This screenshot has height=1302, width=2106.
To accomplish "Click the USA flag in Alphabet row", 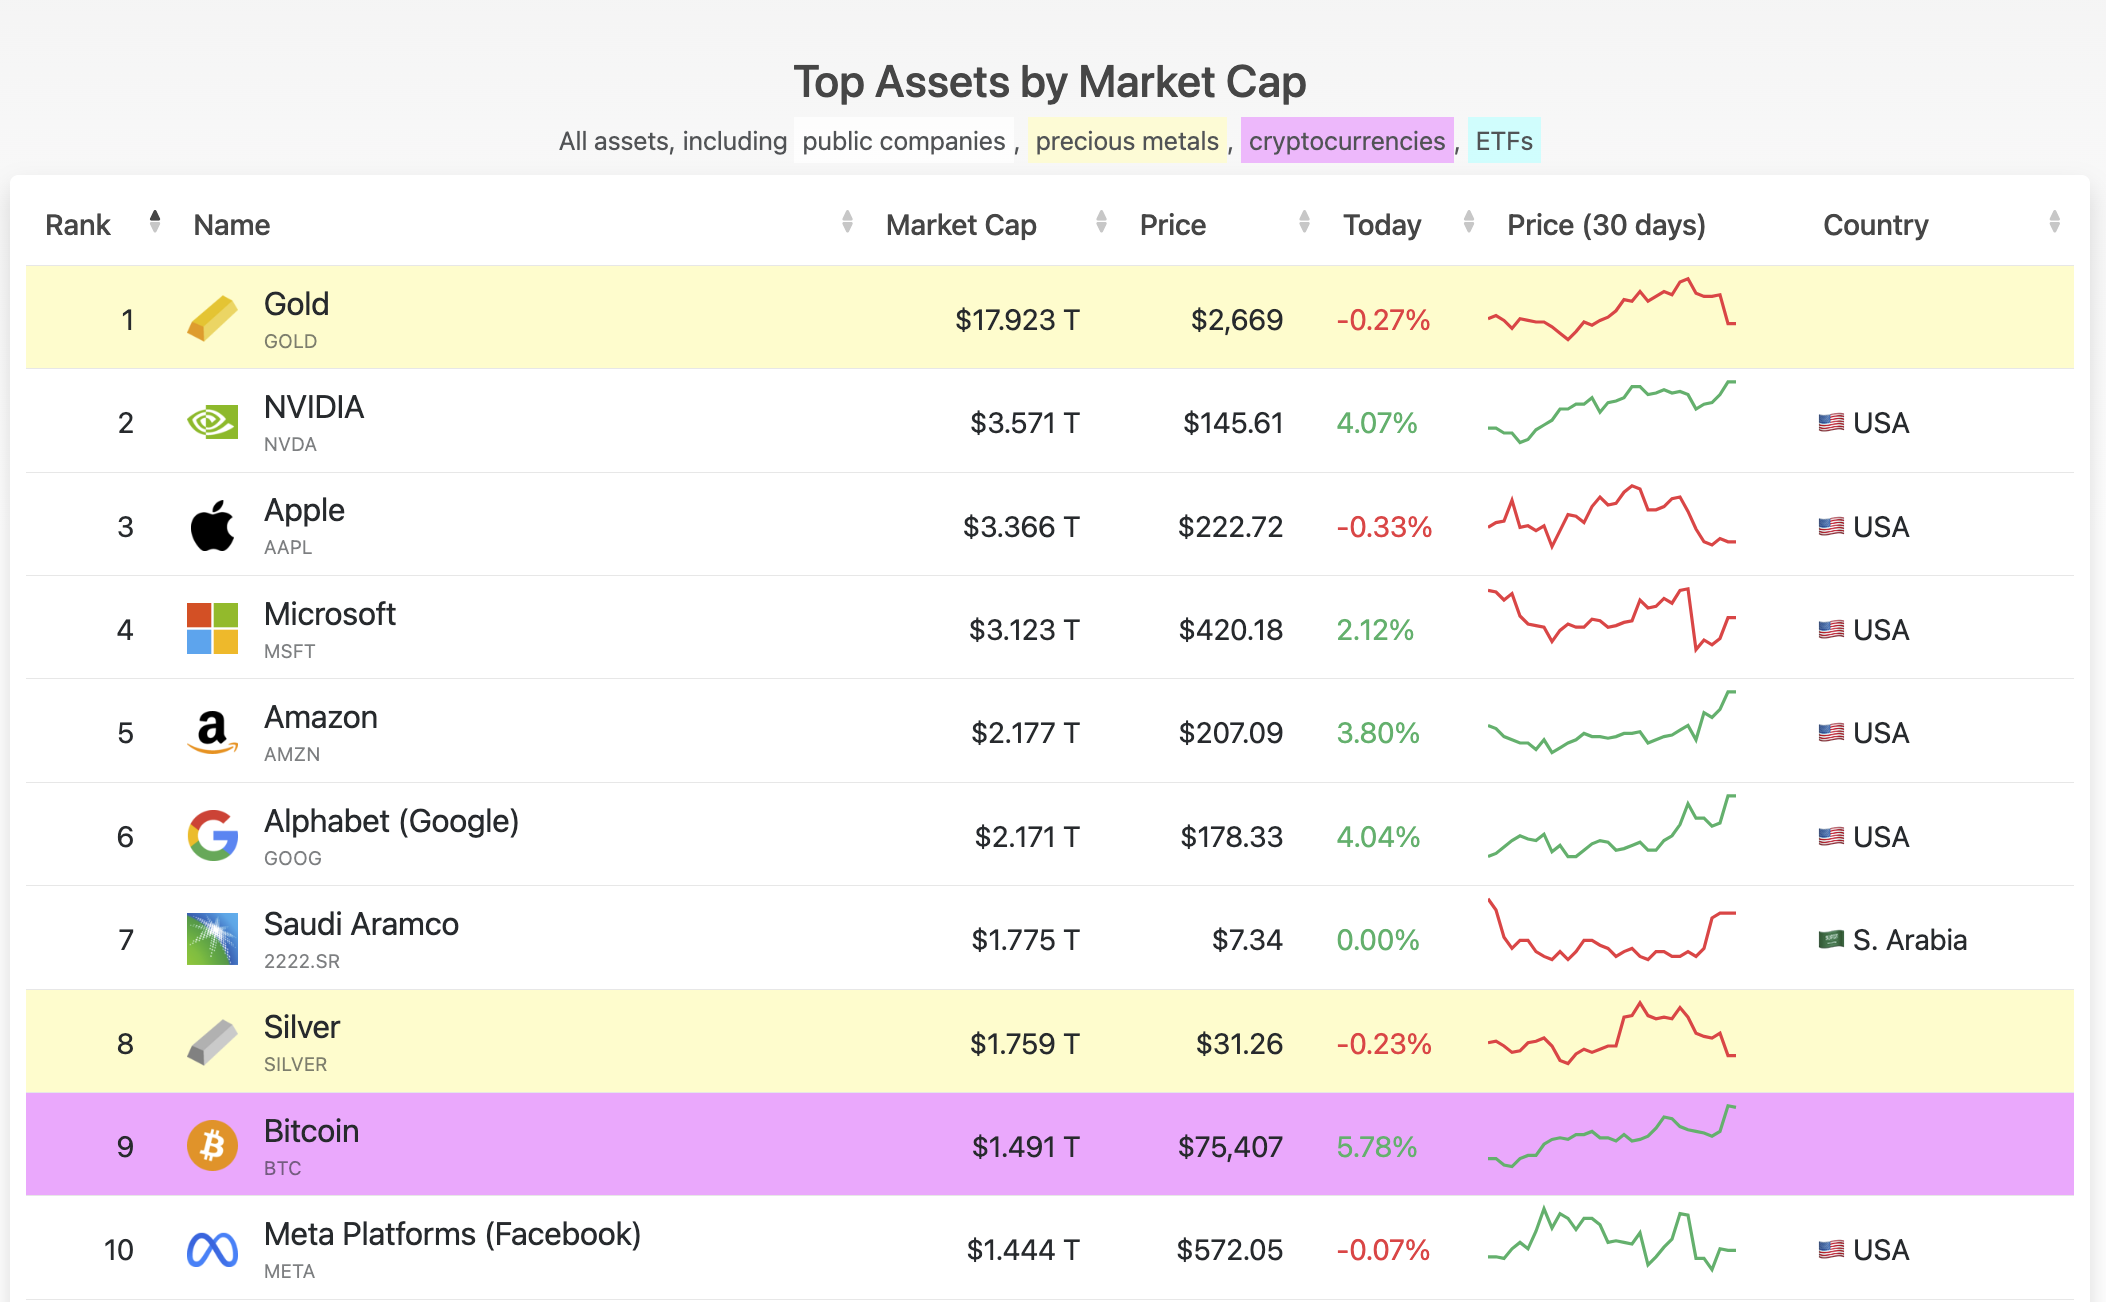I will coord(1831,836).
